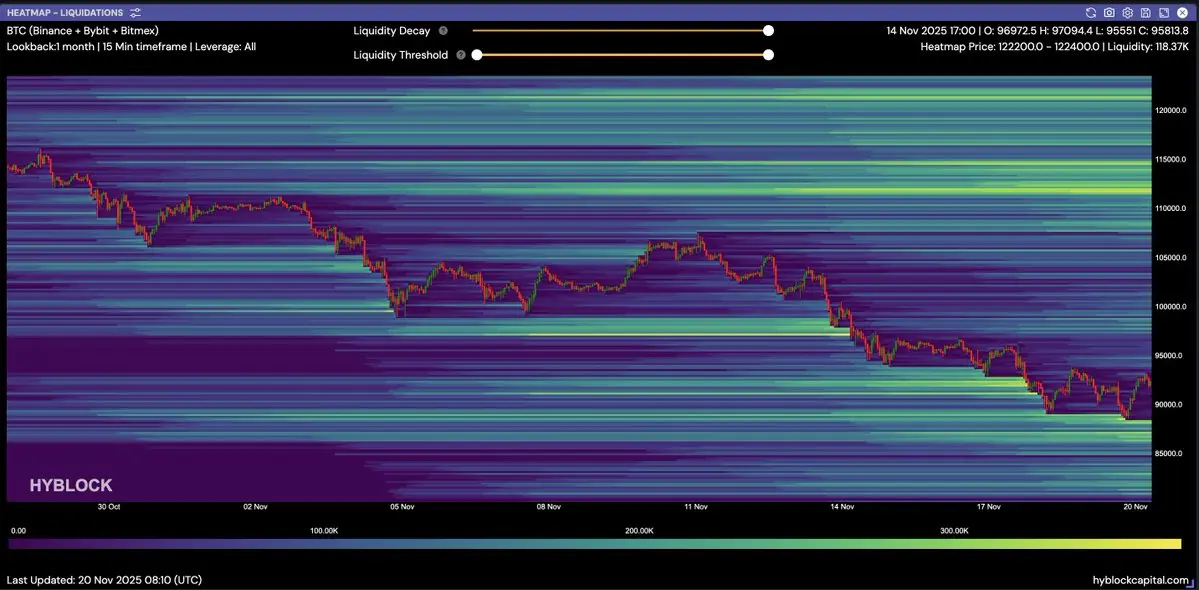Click Liquidity Threshold help info icon
The image size is (1199, 590).
tap(461, 55)
